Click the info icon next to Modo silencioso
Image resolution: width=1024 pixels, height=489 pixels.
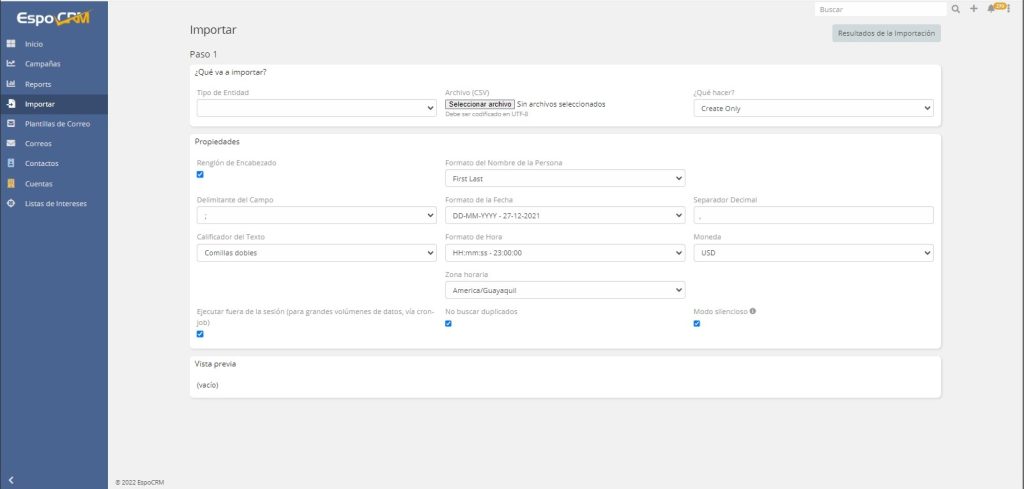[x=753, y=311]
